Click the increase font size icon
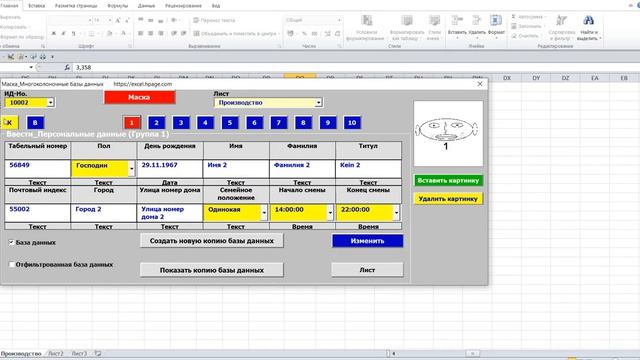 point(118,20)
